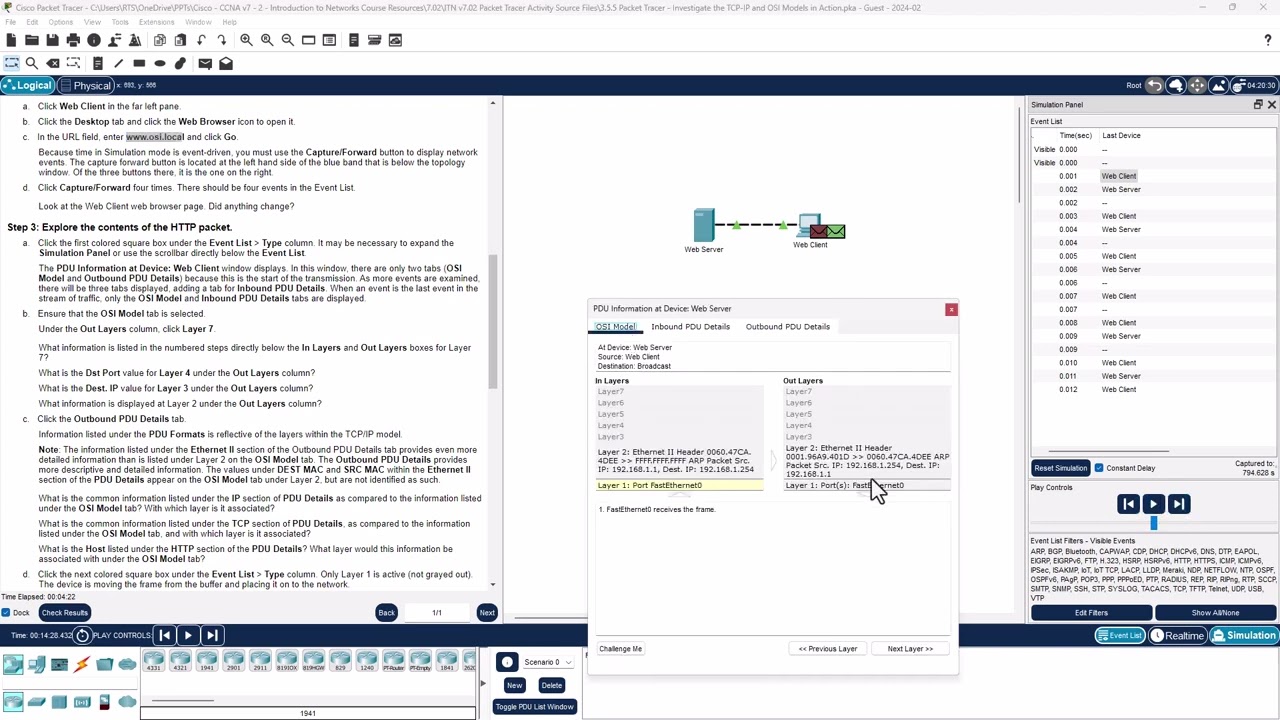Expand the PDU list panel arrow

(x=482, y=684)
